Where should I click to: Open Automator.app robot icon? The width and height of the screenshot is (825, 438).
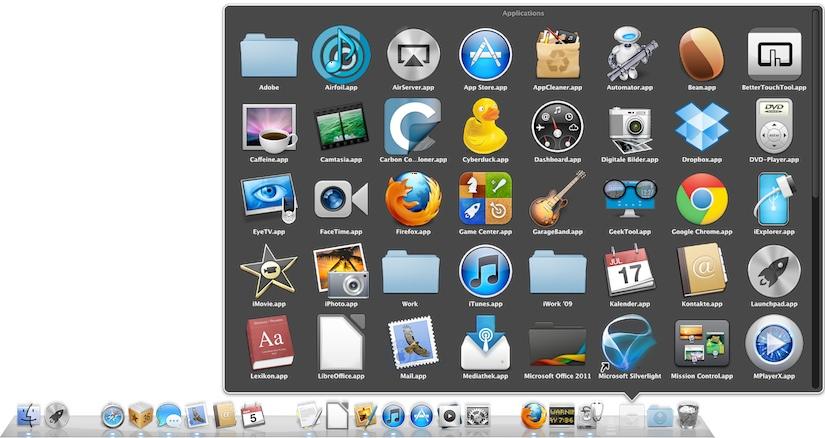[x=630, y=55]
